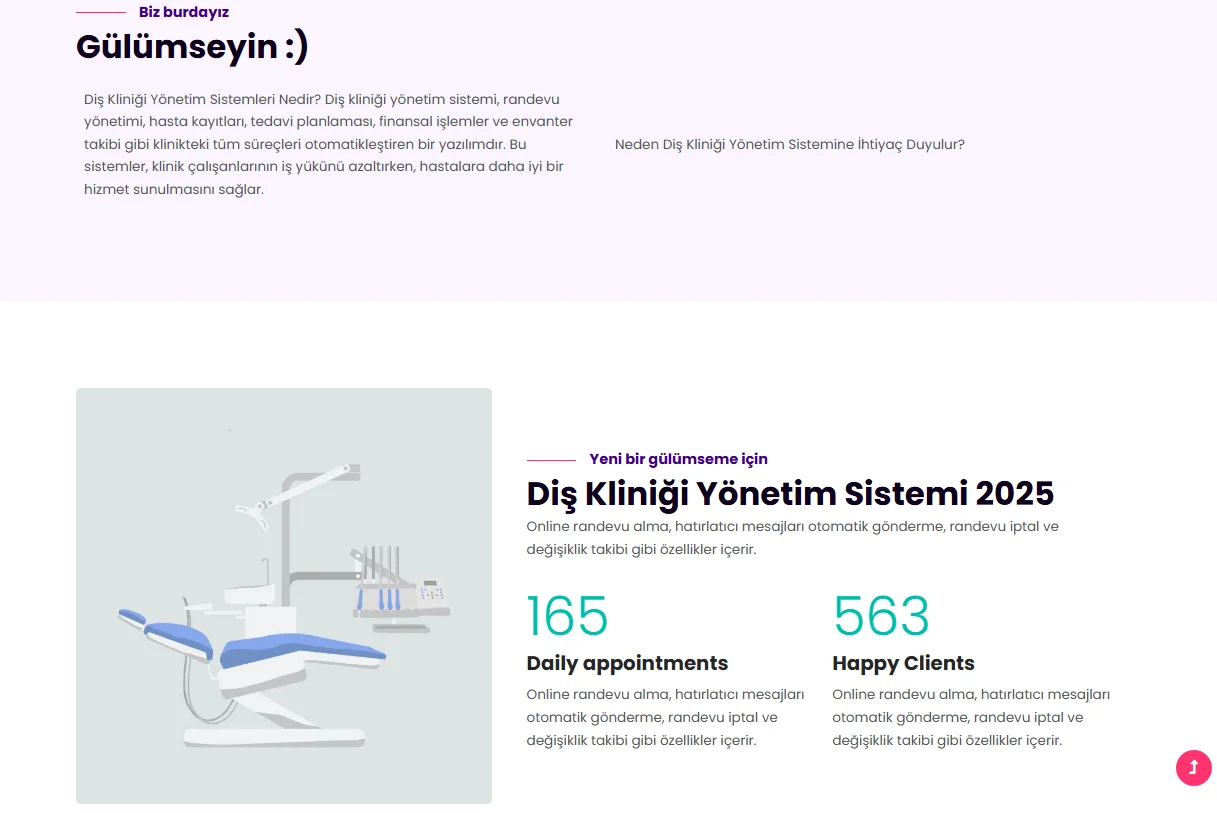Click the 563 counter number
This screenshot has height=813, width=1217.
point(881,616)
